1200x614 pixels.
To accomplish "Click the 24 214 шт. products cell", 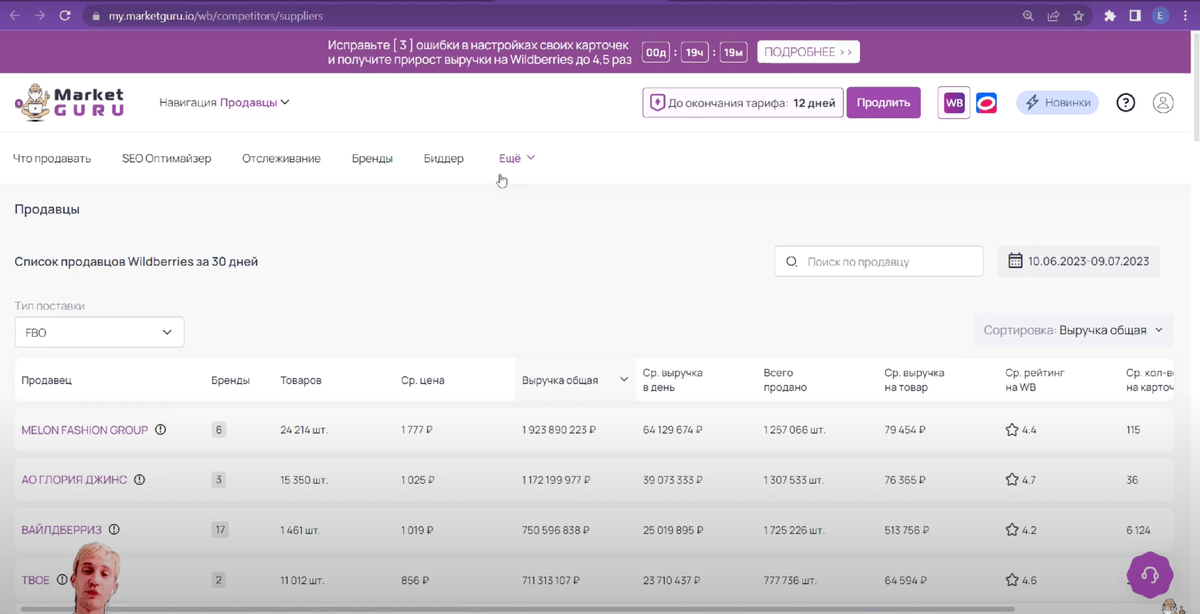I will 304,430.
